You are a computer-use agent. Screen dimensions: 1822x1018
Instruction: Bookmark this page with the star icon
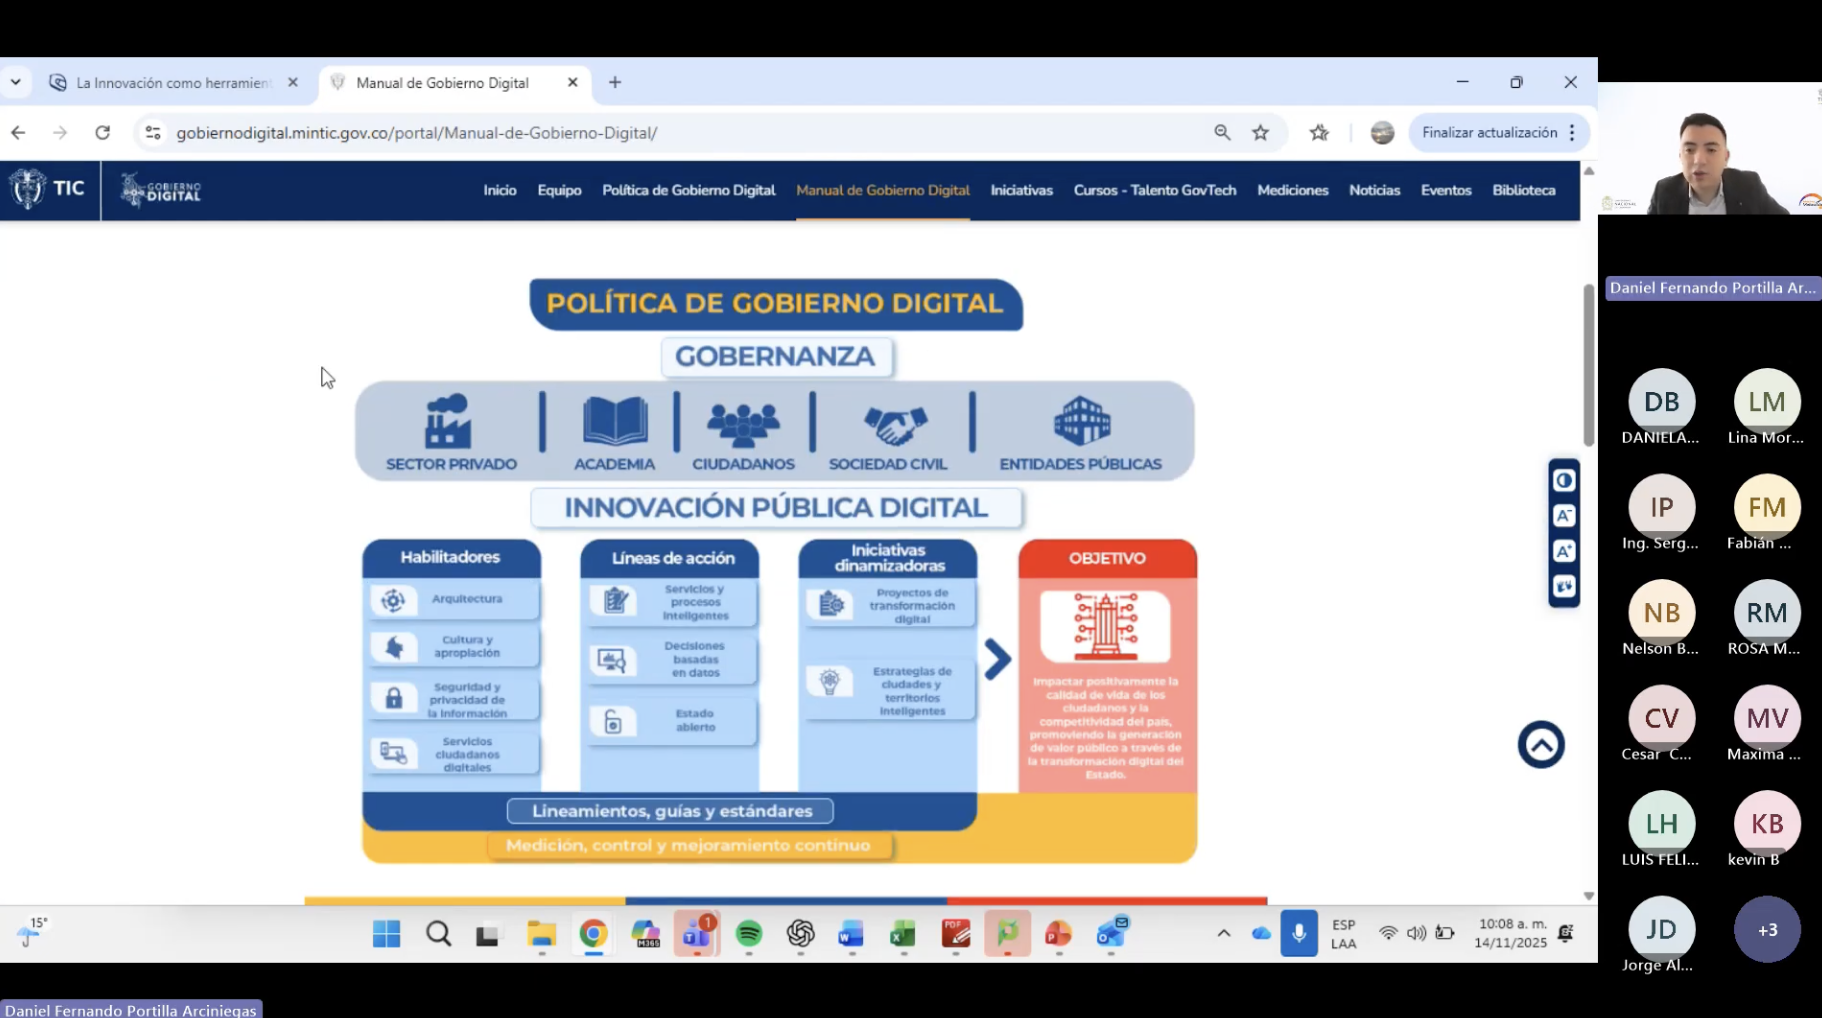coord(1261,133)
